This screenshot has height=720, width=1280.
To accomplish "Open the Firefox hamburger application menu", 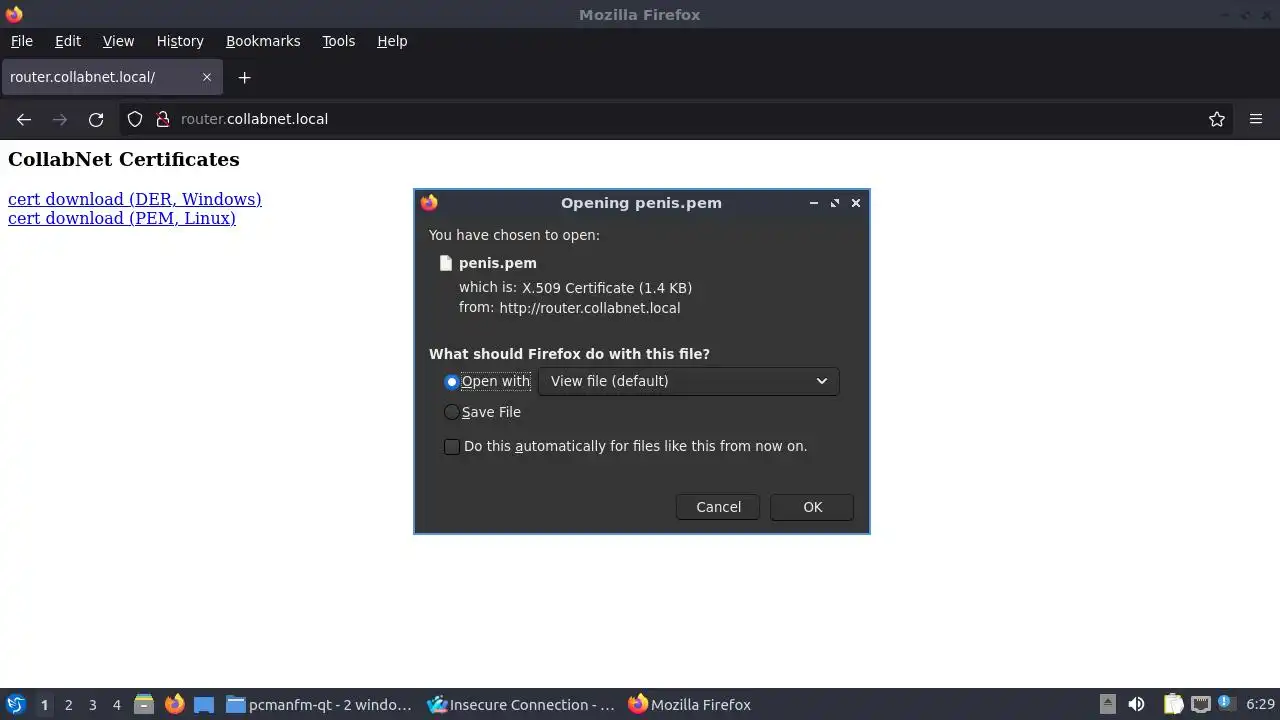I will [1256, 119].
